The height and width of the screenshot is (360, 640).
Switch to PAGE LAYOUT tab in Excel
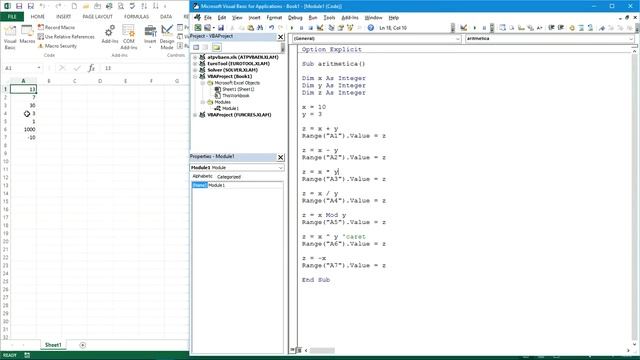[97, 17]
